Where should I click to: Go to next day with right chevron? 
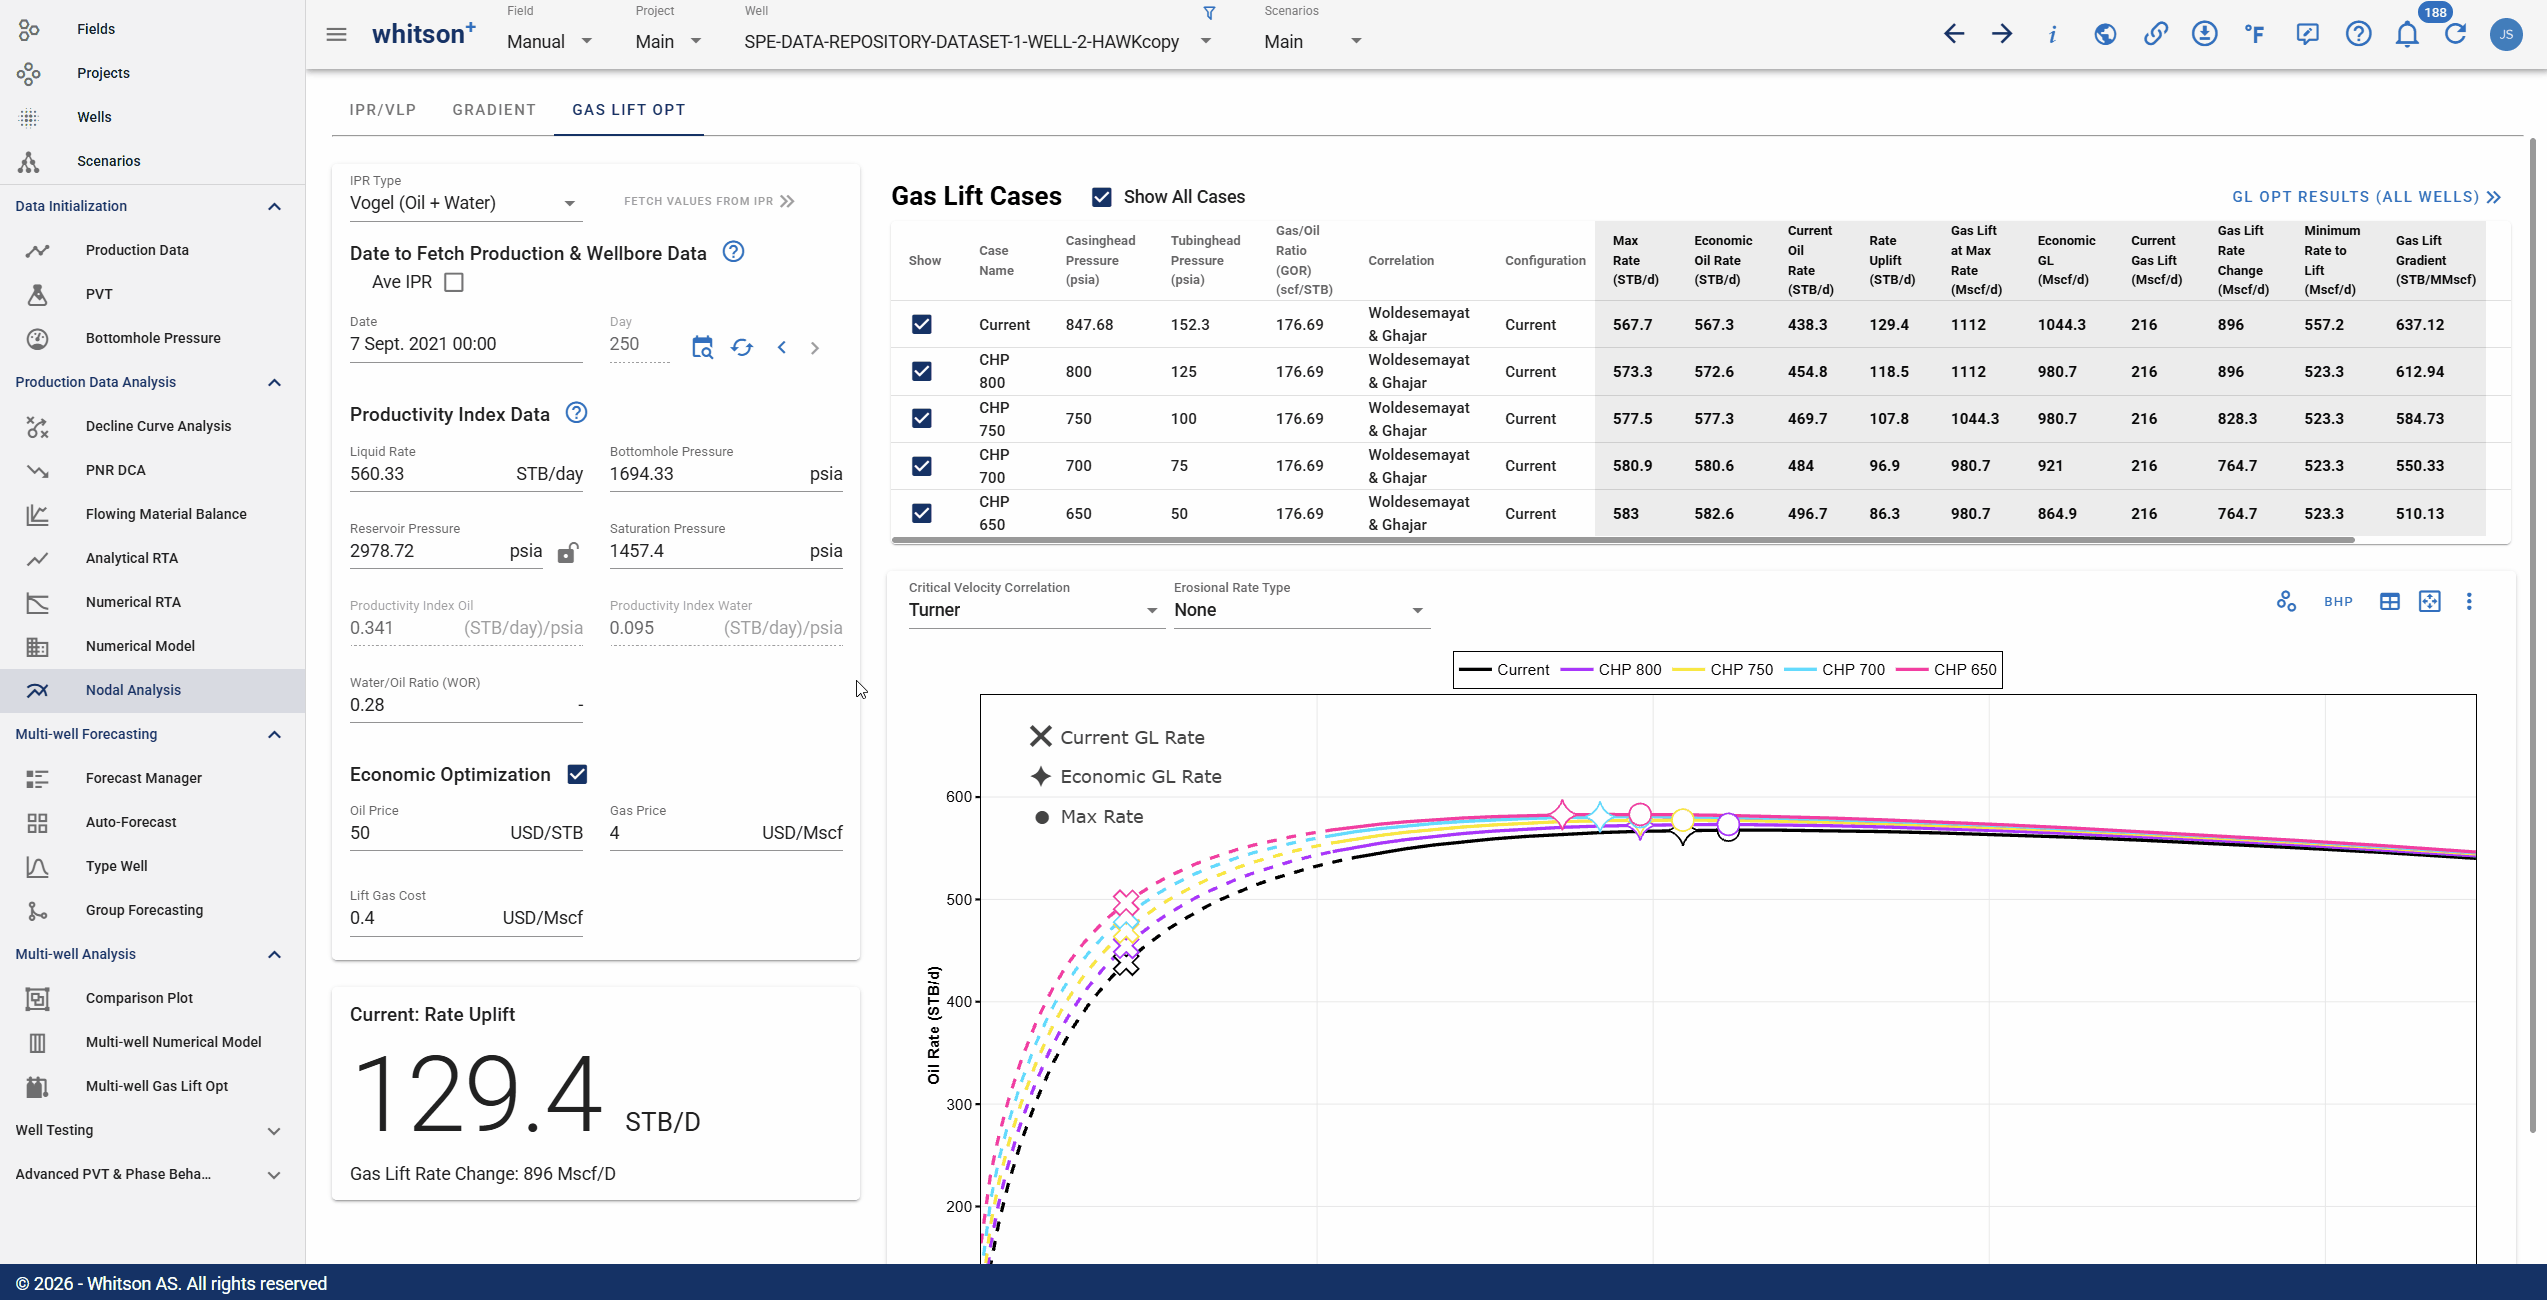815,348
